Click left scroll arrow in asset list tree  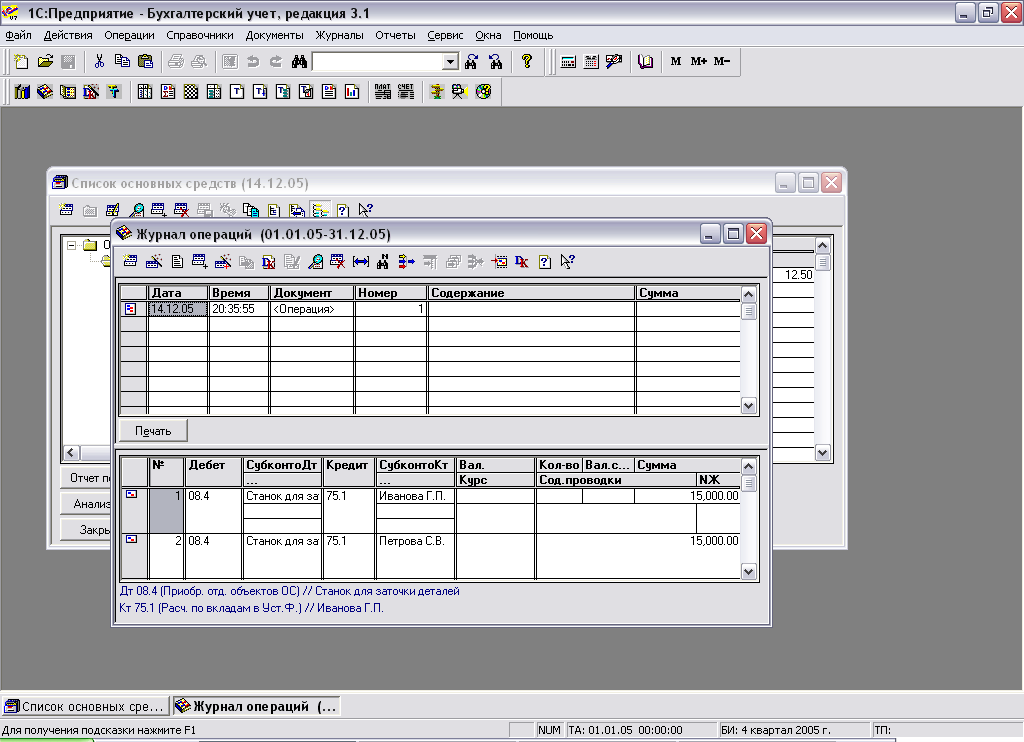click(71, 453)
